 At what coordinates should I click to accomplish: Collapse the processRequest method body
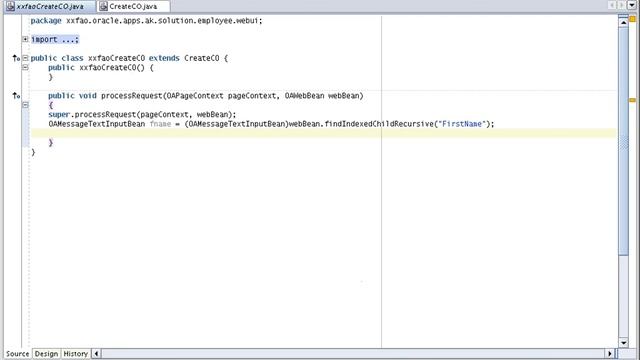tap(25, 105)
